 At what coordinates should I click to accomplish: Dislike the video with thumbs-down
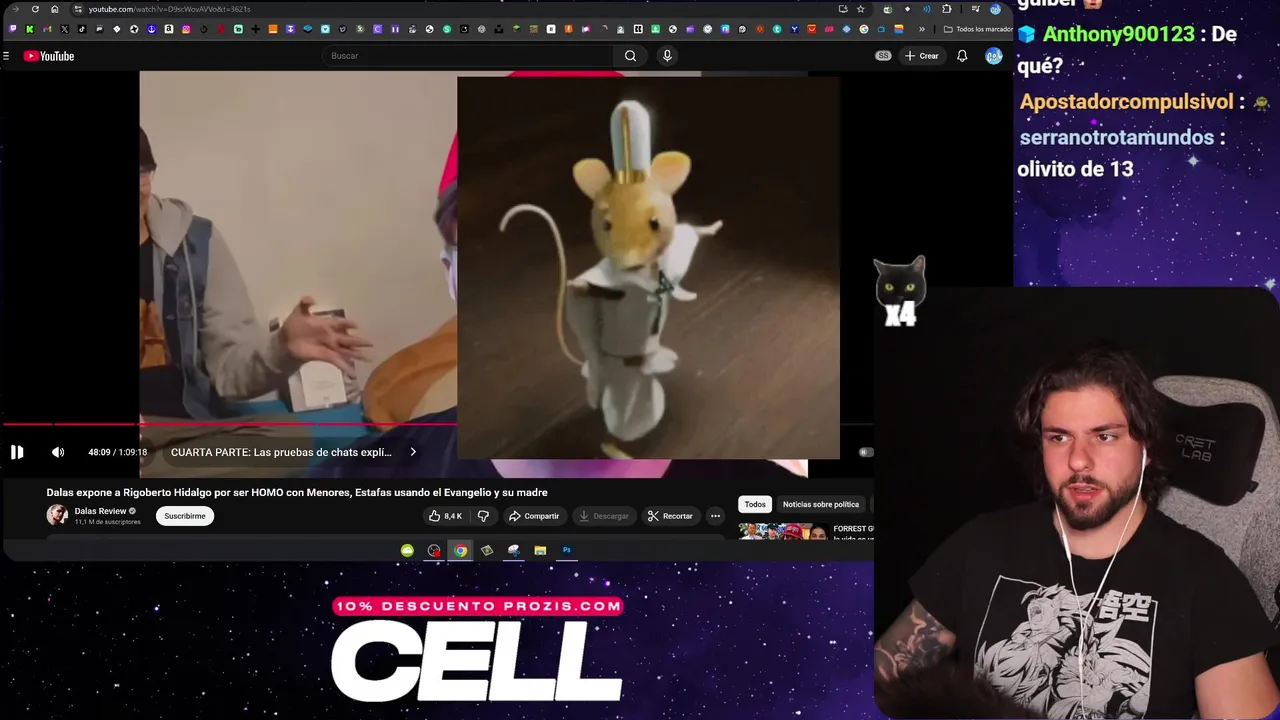click(x=483, y=516)
